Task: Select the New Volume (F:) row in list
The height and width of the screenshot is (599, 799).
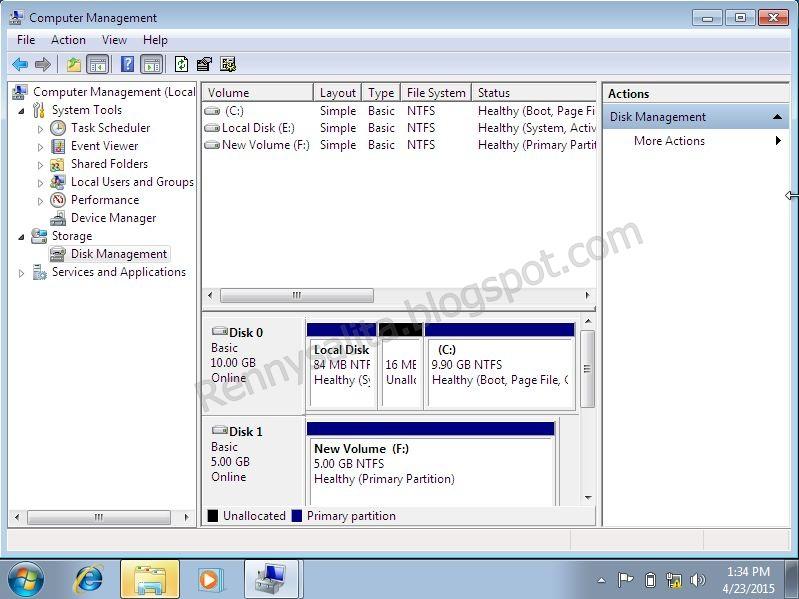Action: pos(399,145)
